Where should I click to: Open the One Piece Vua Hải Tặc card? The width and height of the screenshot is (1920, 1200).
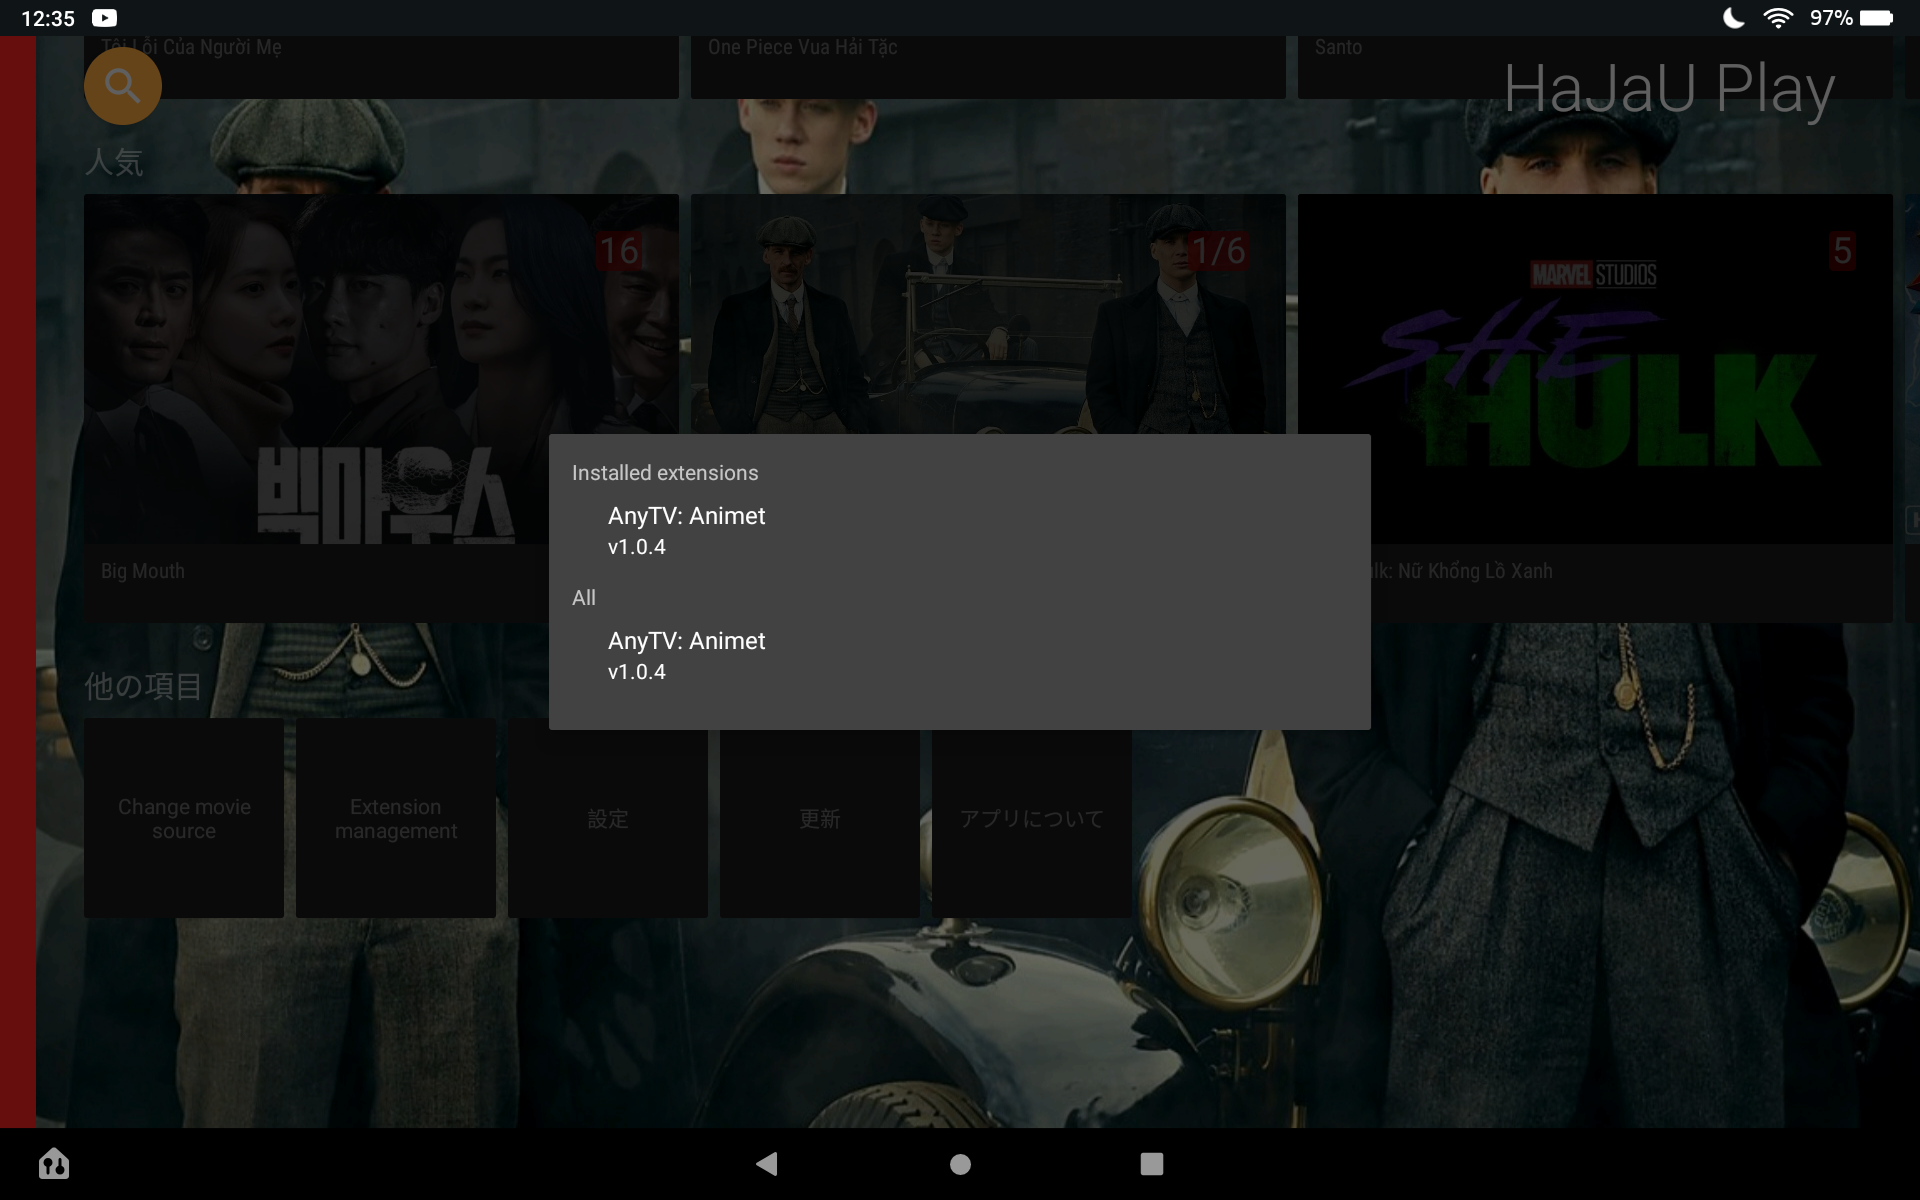click(x=988, y=66)
